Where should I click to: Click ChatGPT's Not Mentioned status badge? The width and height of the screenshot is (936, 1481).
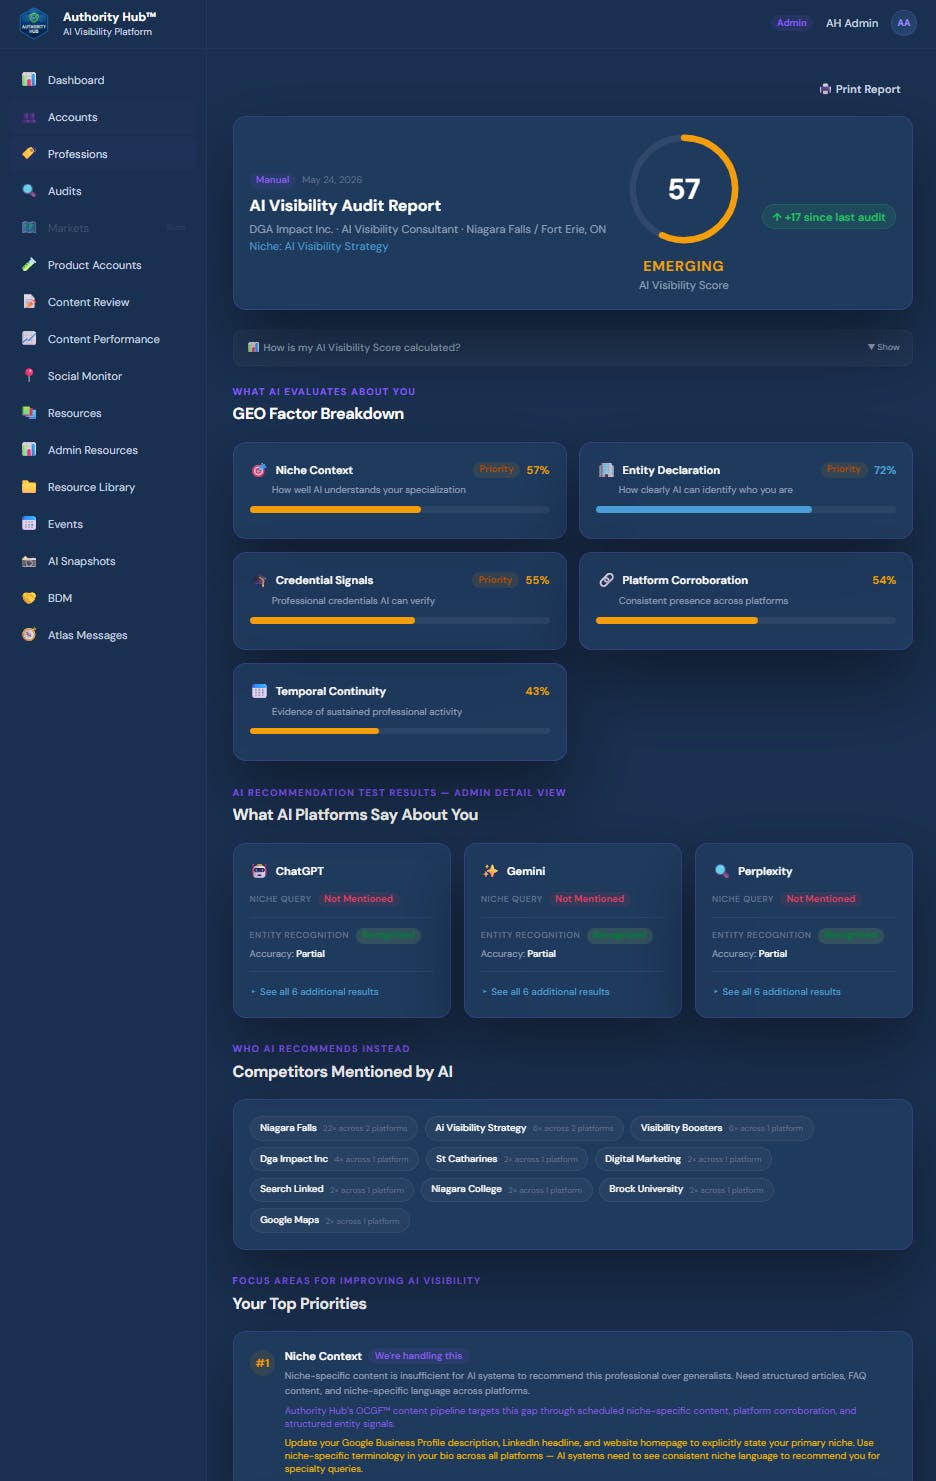point(358,899)
